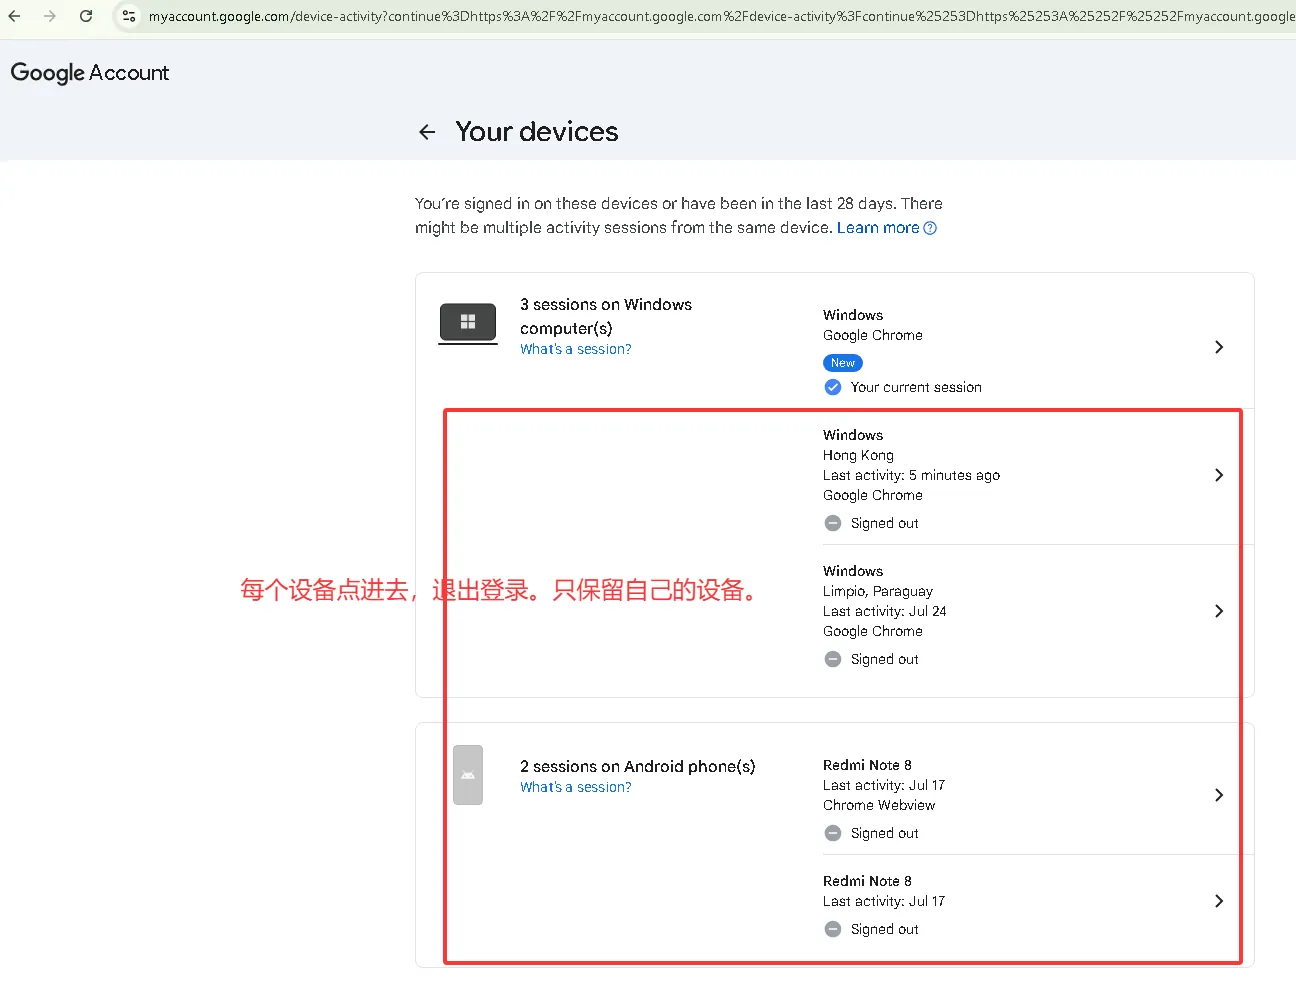
Task: Click the Google Account logo
Action: [x=90, y=73]
